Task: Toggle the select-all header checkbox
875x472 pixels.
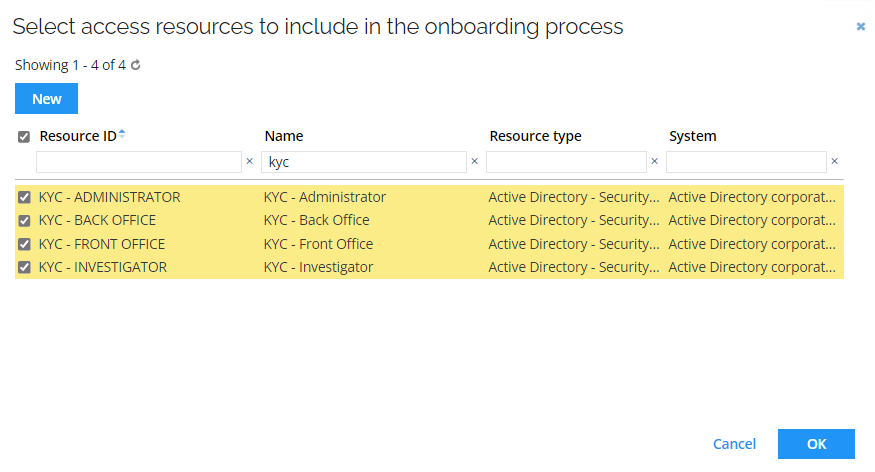Action: pos(23,137)
